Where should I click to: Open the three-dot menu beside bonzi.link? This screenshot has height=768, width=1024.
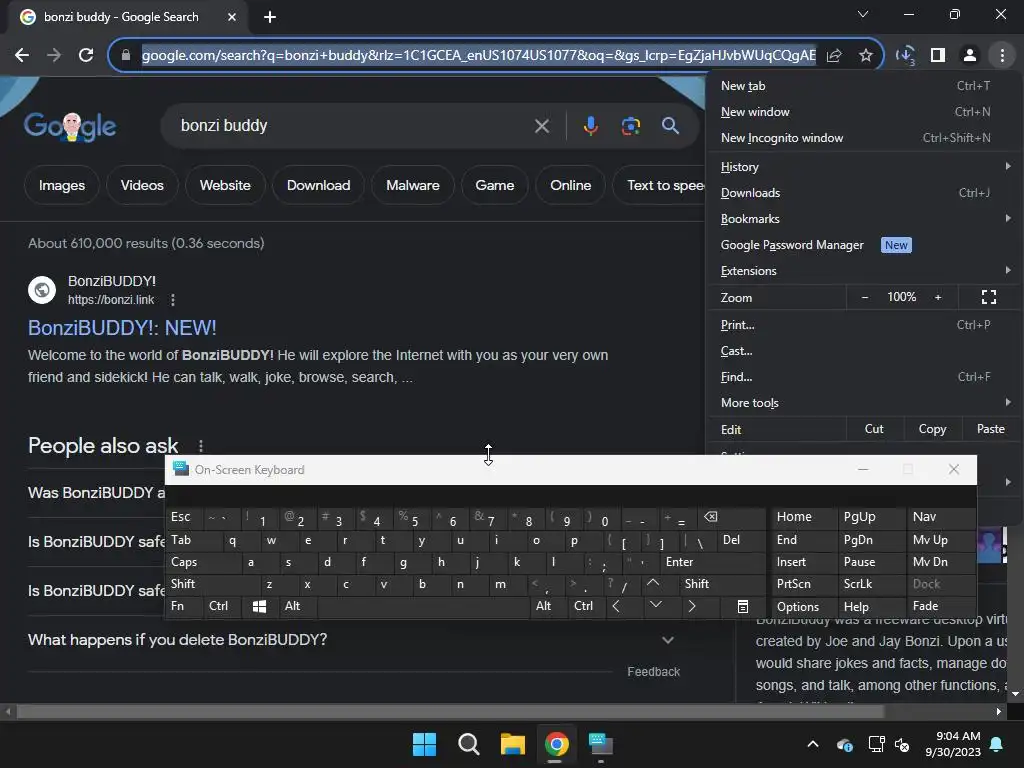coord(172,300)
